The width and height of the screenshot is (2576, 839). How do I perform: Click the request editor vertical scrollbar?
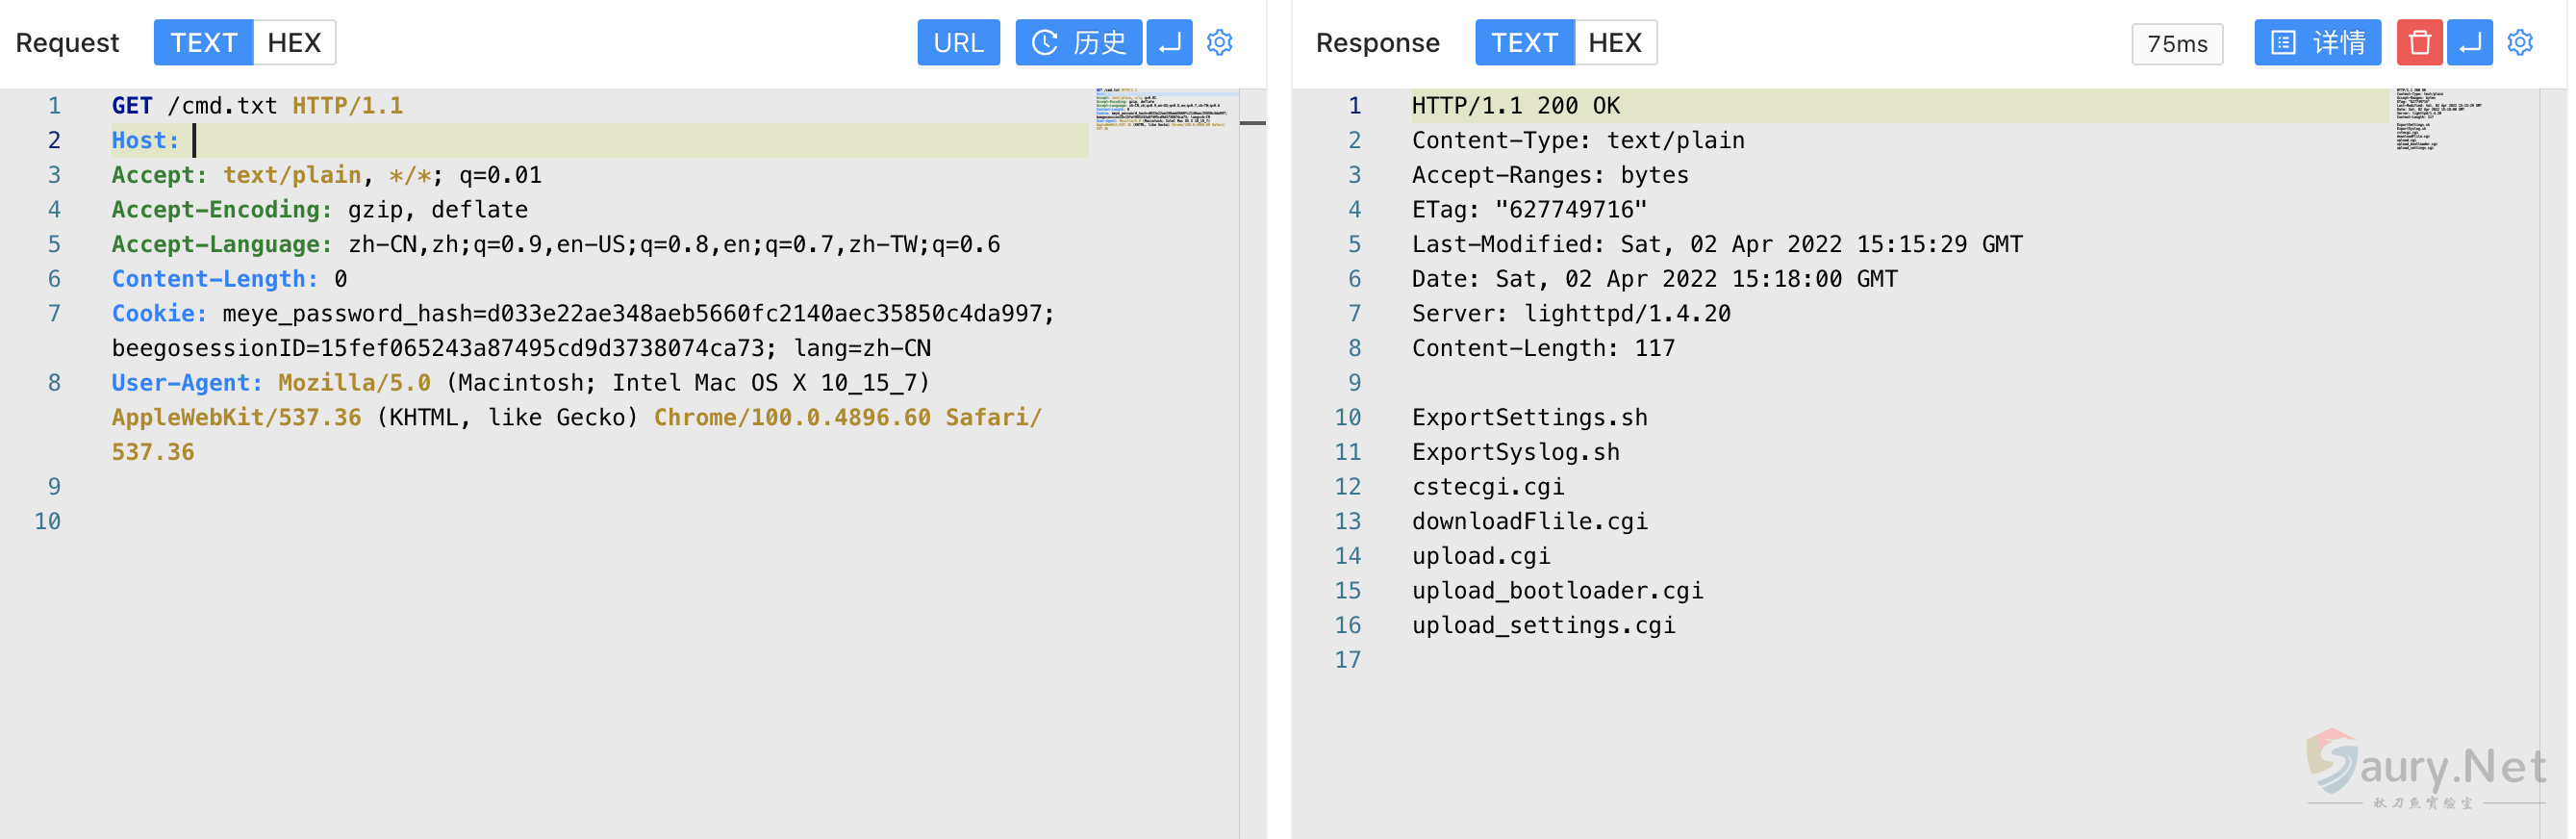point(1252,400)
